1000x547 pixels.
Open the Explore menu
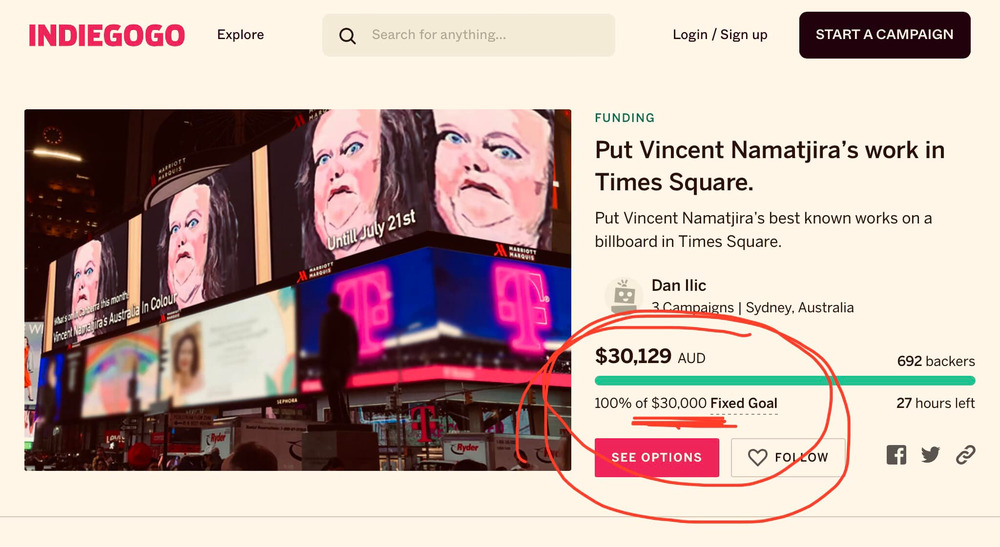point(240,35)
